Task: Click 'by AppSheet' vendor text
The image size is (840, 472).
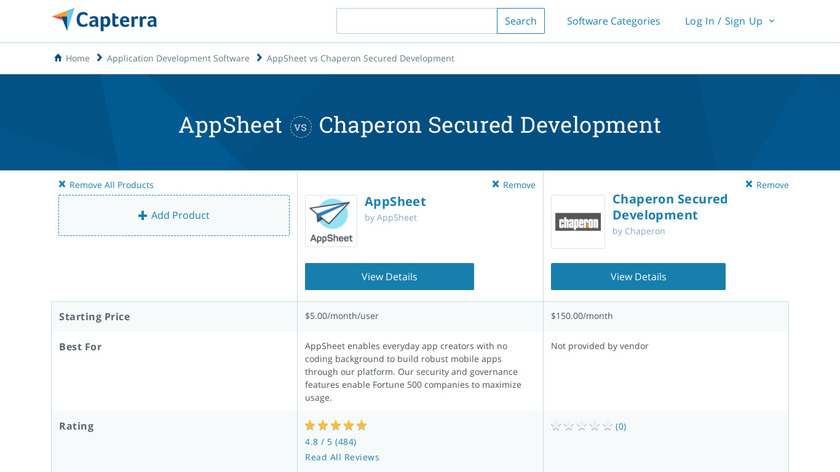Action: tap(391, 218)
